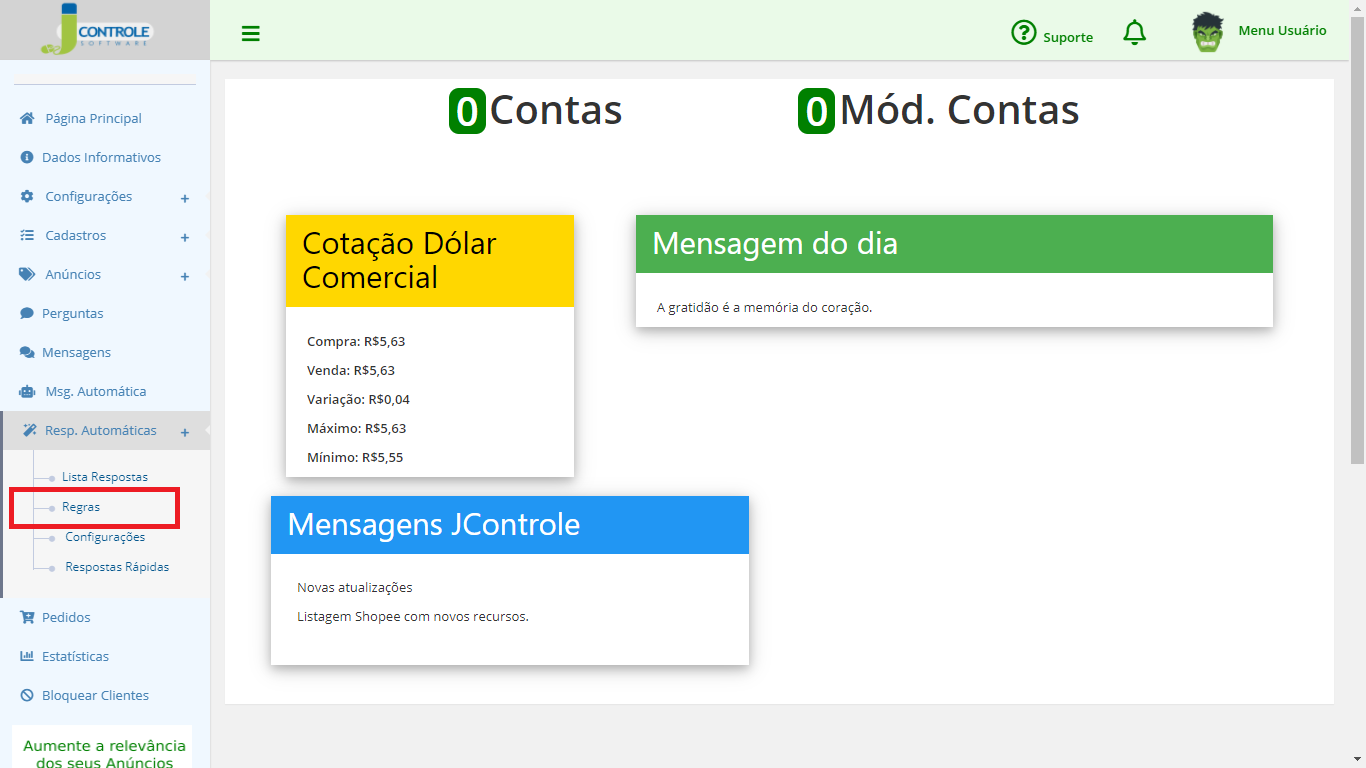Open Lista Respostas submenu item
1366x768 pixels.
(105, 477)
